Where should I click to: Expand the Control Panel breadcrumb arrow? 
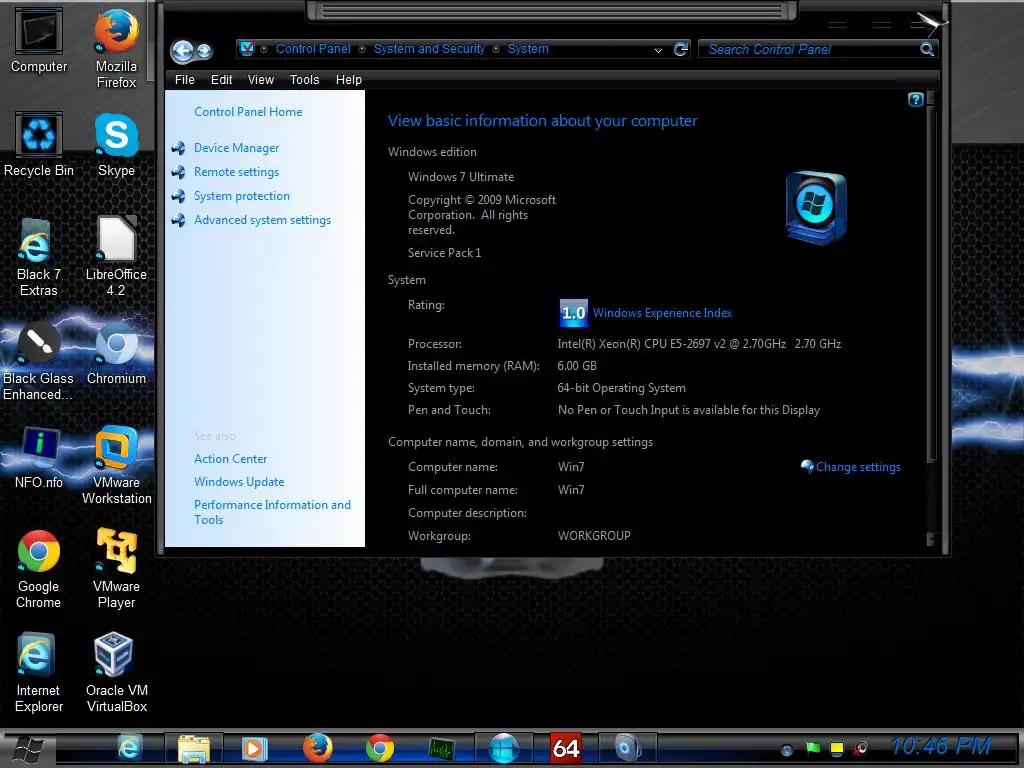pyautogui.click(x=361, y=49)
